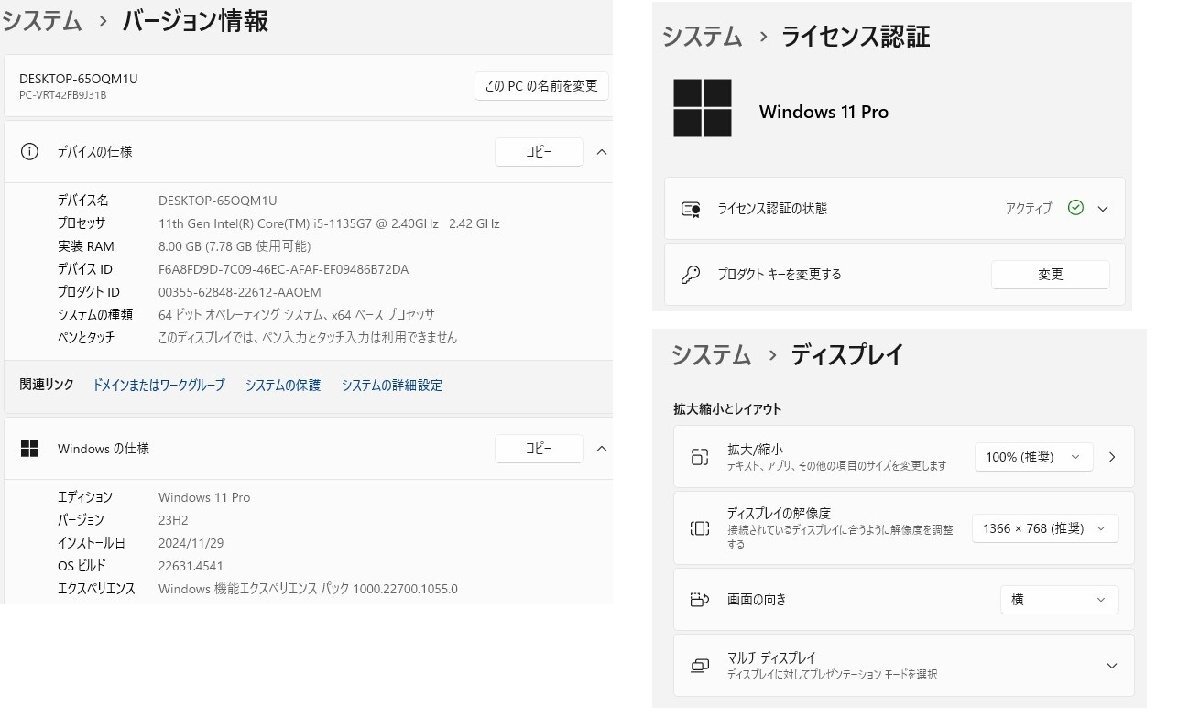Click the resolution icon beside ディスプレイの解像度

[x=700, y=528]
